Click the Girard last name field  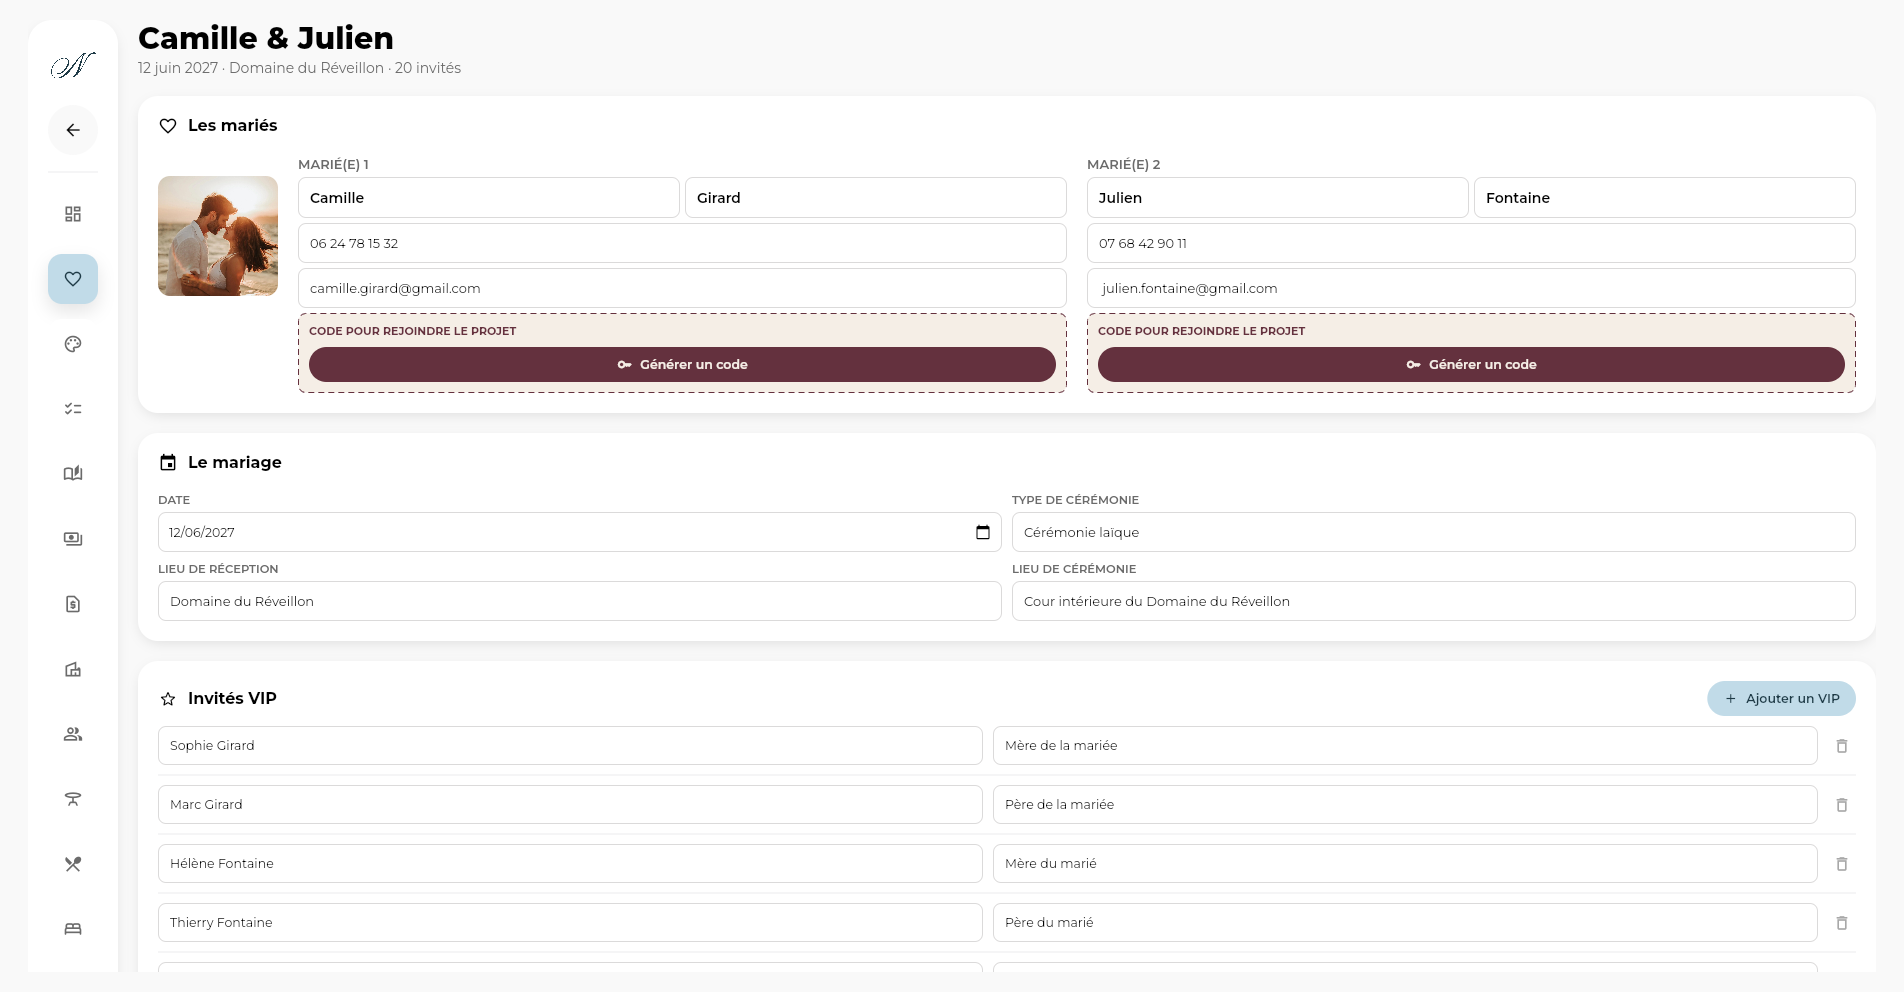coord(876,198)
